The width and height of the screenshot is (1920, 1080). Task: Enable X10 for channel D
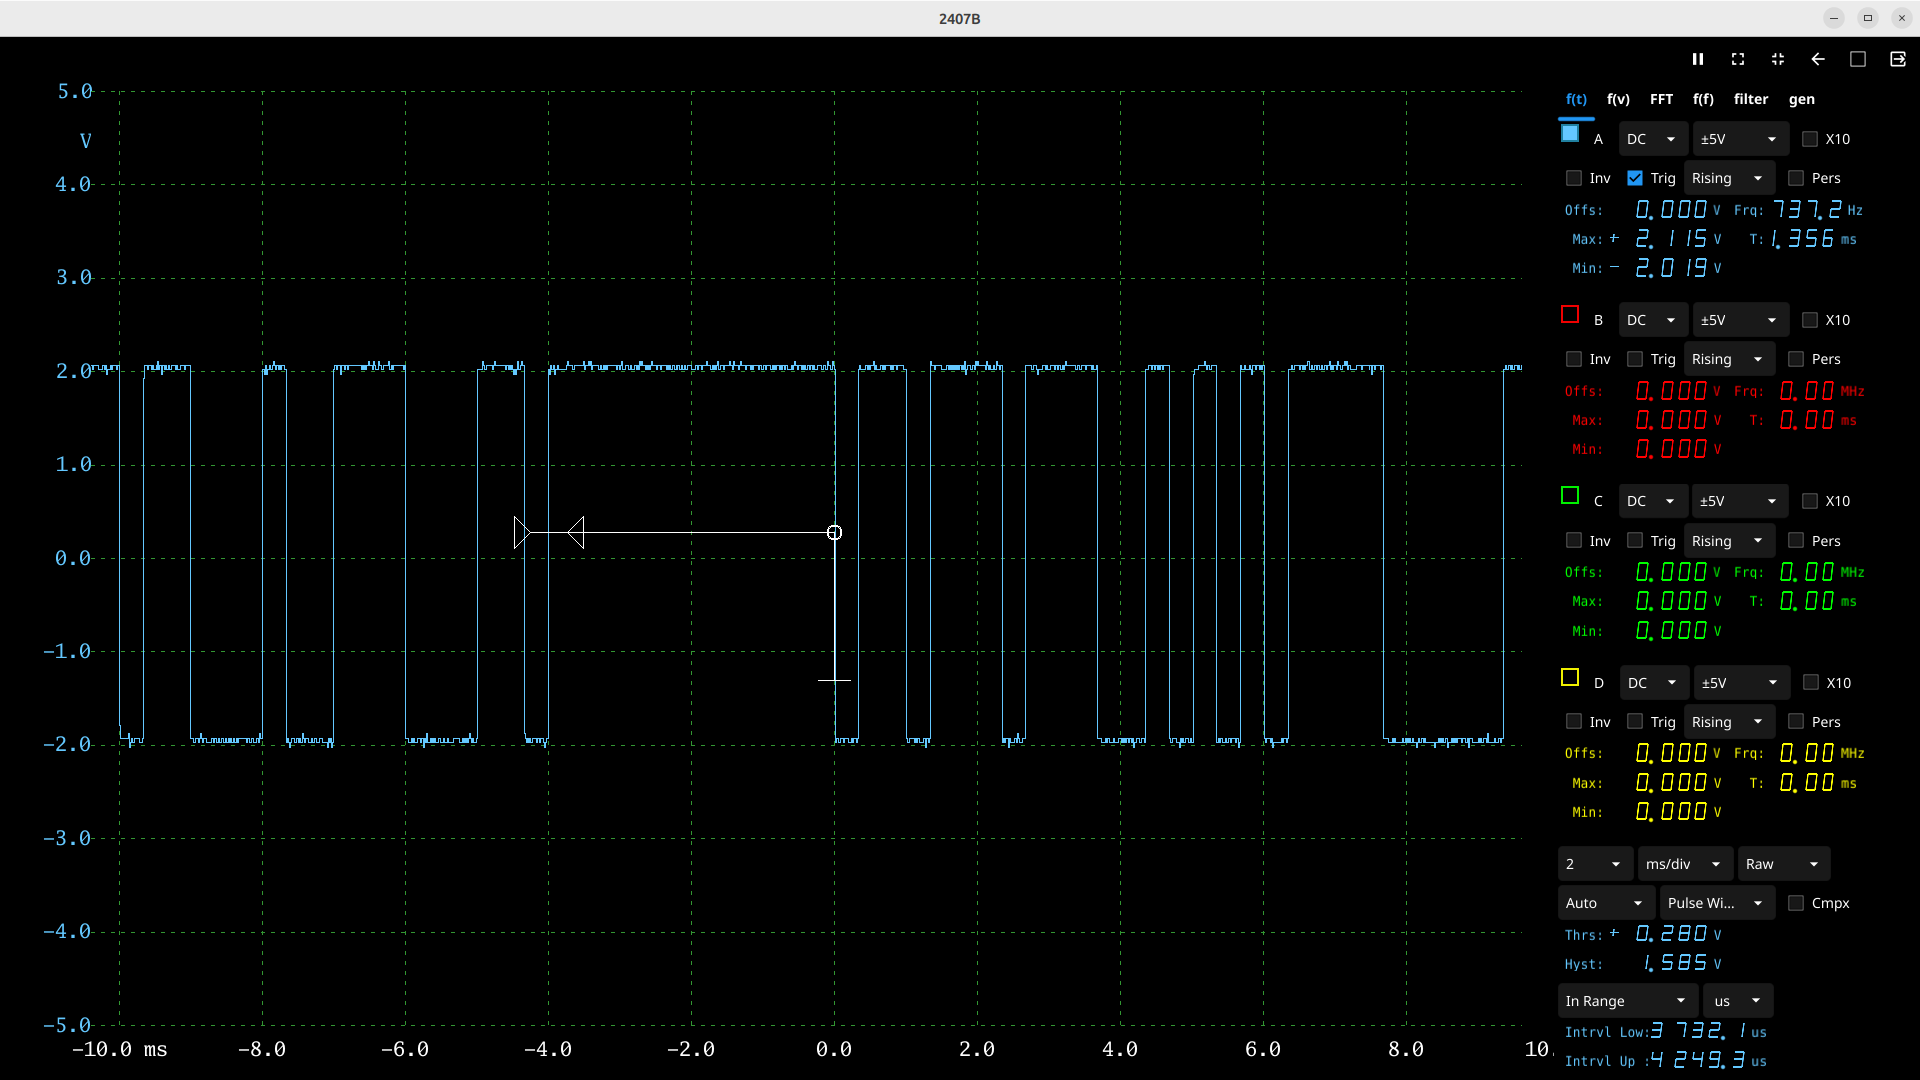1811,683
